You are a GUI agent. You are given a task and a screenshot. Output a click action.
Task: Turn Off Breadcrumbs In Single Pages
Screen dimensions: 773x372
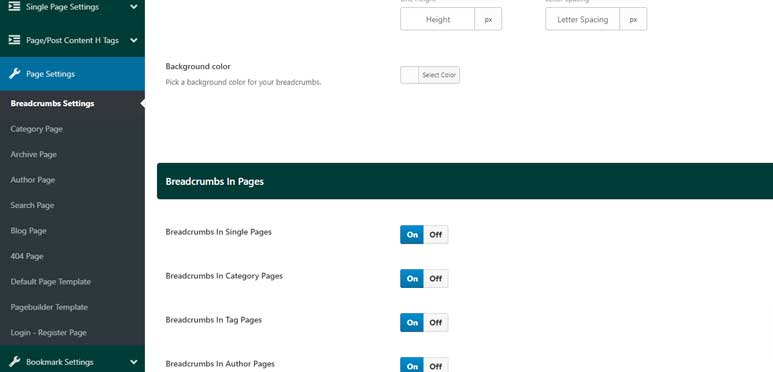(436, 235)
